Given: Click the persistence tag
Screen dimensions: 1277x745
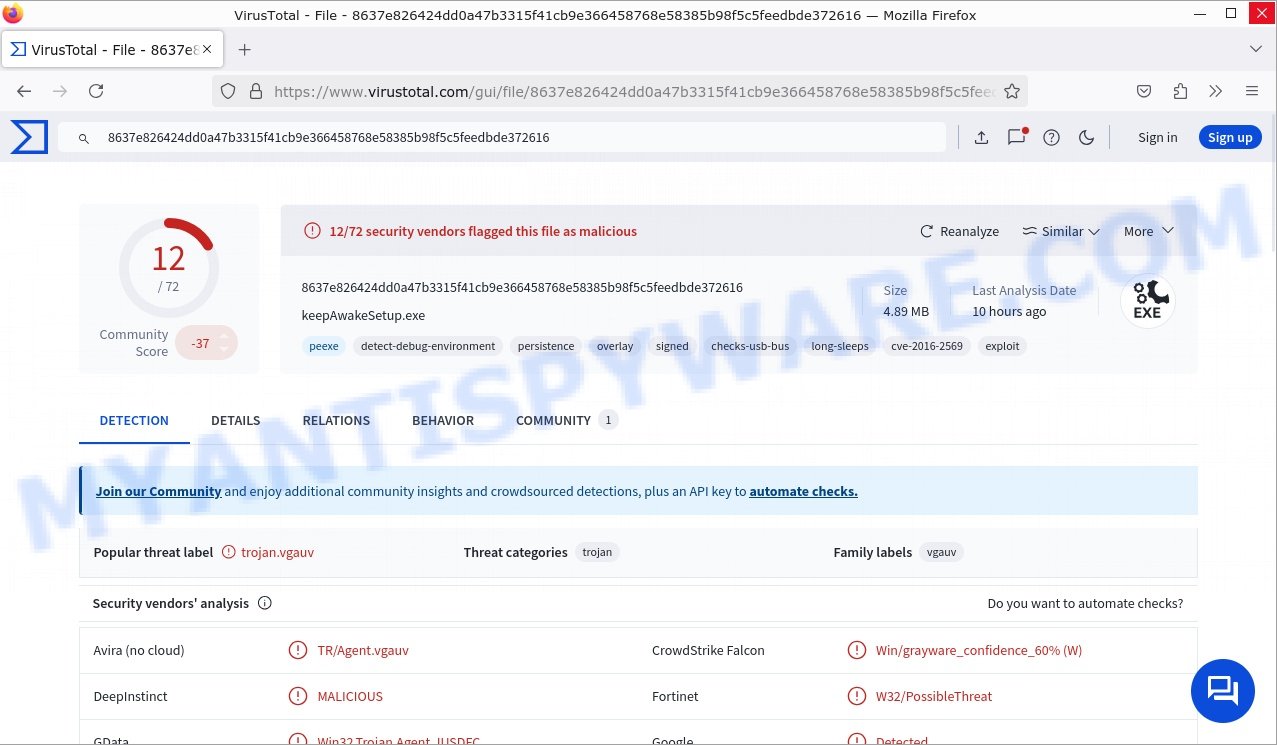Looking at the screenshot, I should click(546, 346).
